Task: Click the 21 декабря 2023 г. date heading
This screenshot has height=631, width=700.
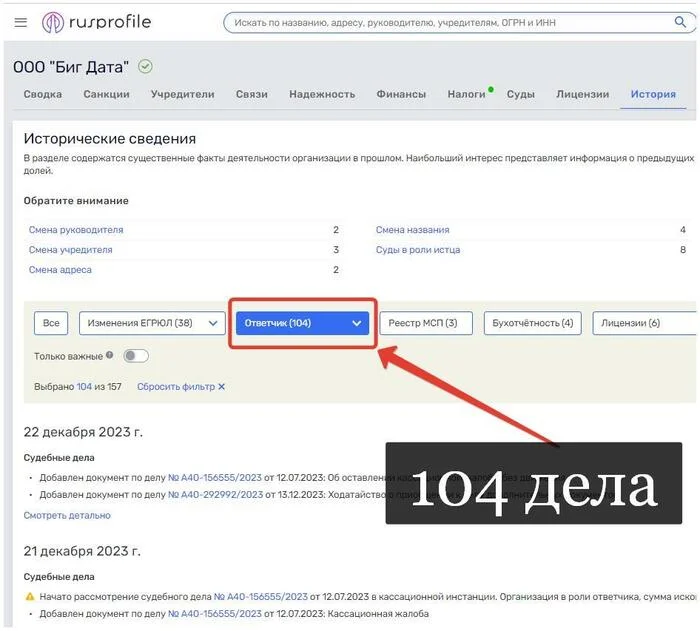Action: 82,551
